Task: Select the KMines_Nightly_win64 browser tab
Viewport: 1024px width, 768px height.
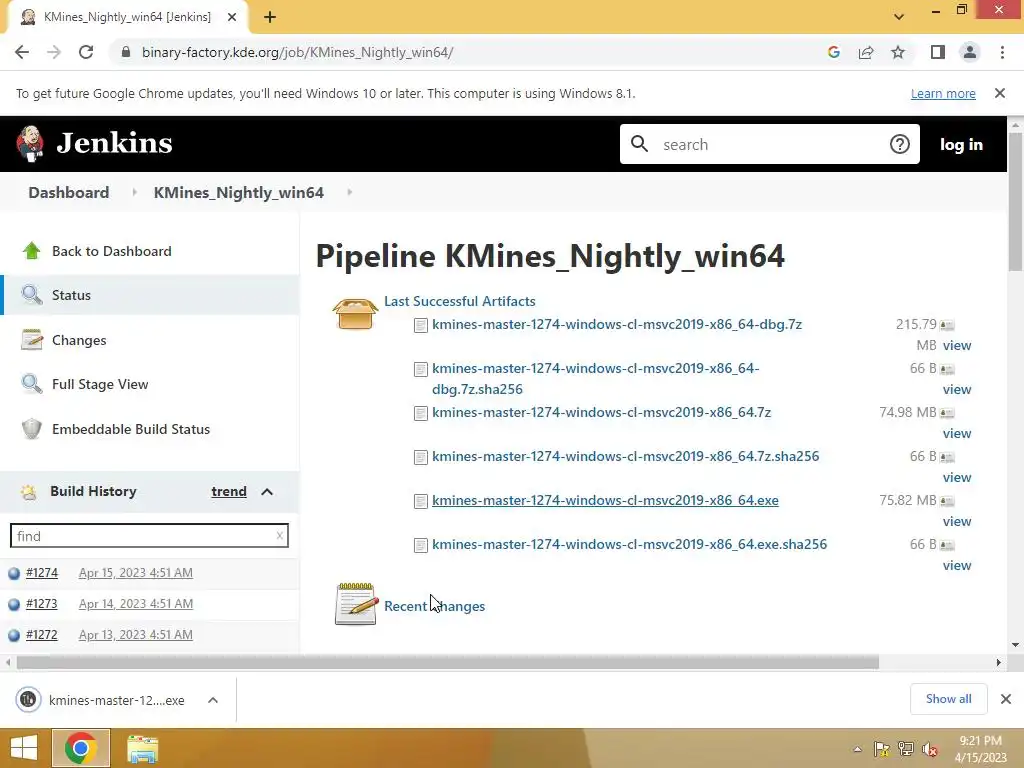Action: pos(127,17)
